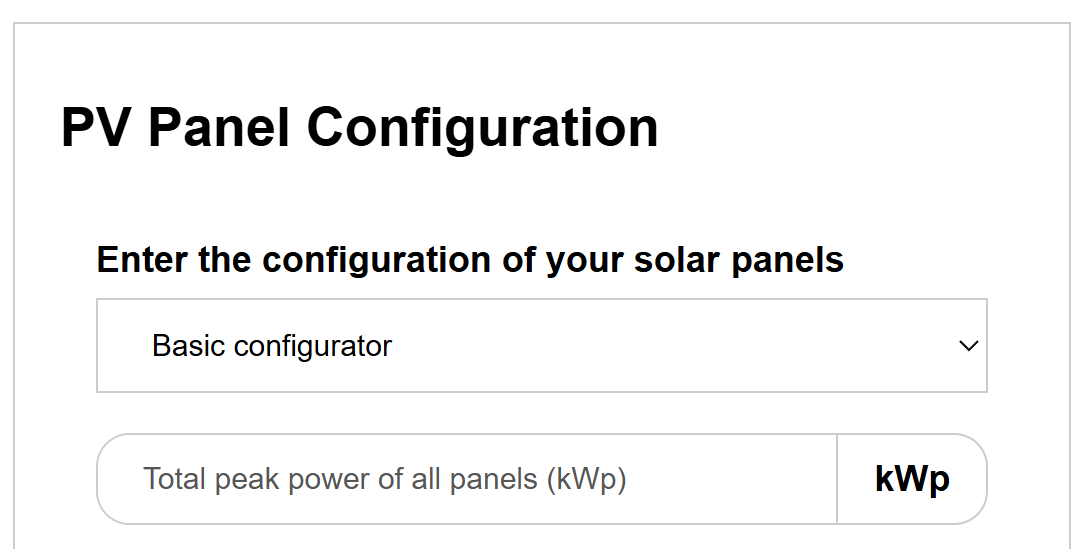Click the 'Basic configurator' option text
This screenshot has height=549, width=1086.
point(272,346)
